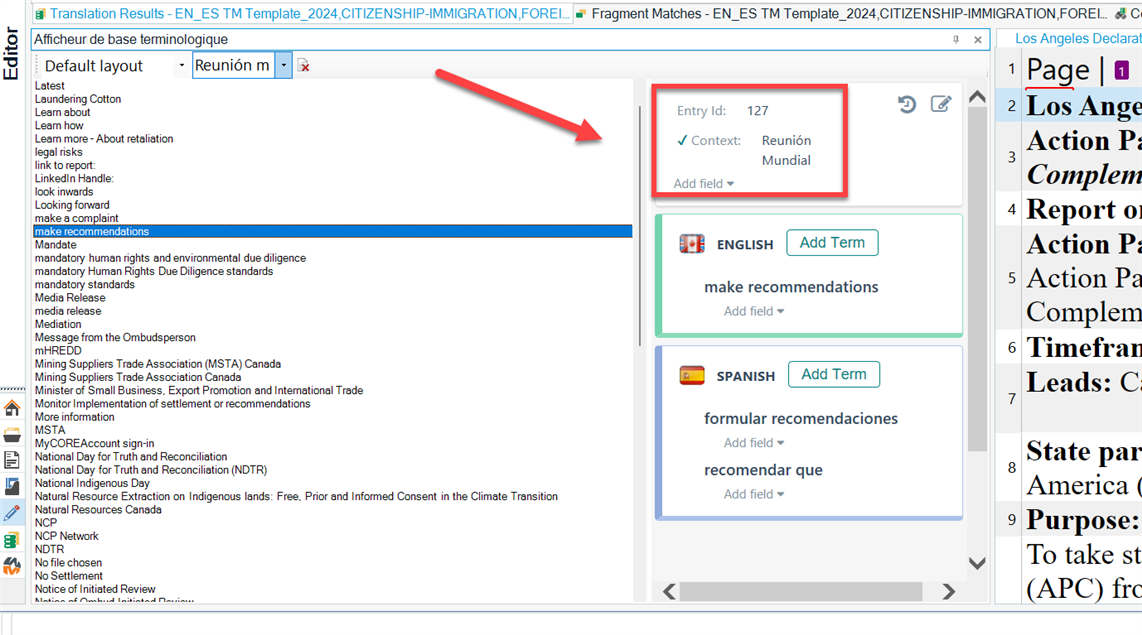This screenshot has height=635, width=1142.
Task: Open the Home view icon in sidebar
Action: tap(12, 409)
